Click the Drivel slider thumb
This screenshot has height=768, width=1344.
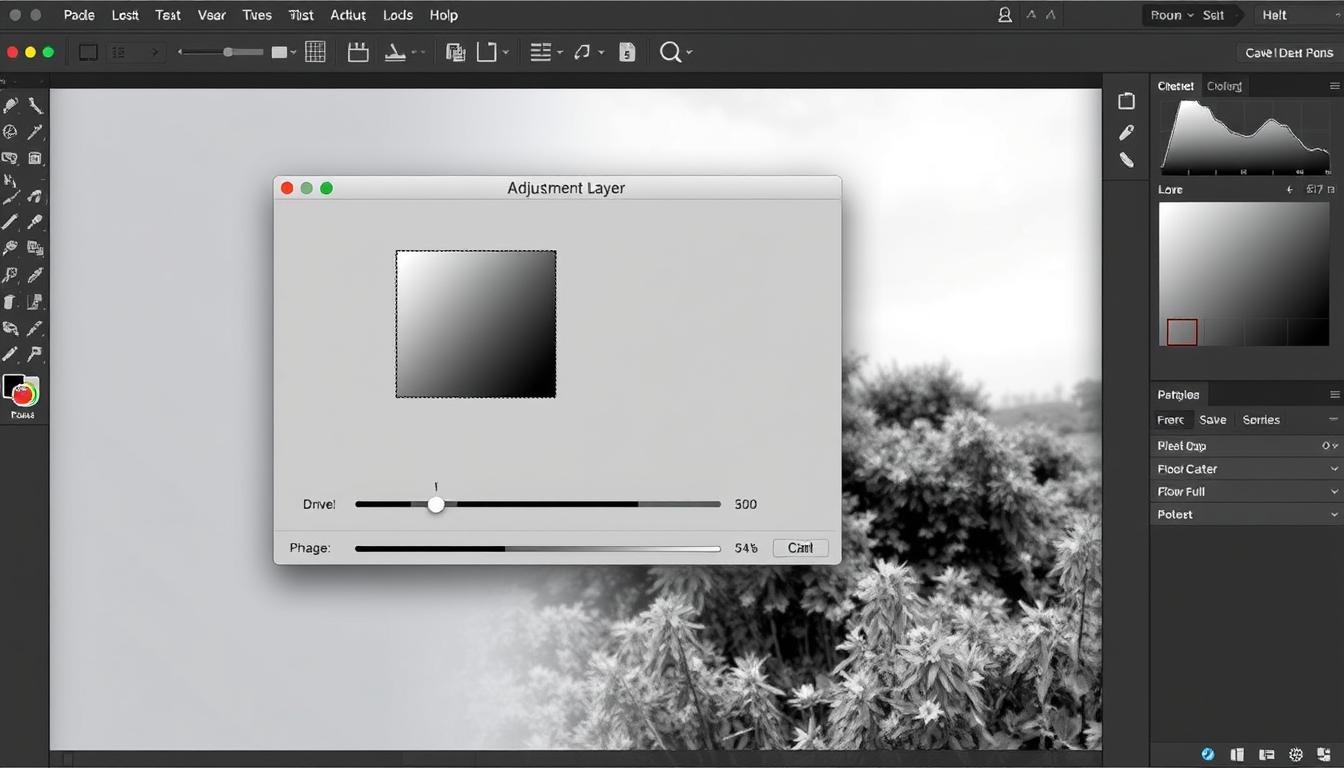coord(436,505)
